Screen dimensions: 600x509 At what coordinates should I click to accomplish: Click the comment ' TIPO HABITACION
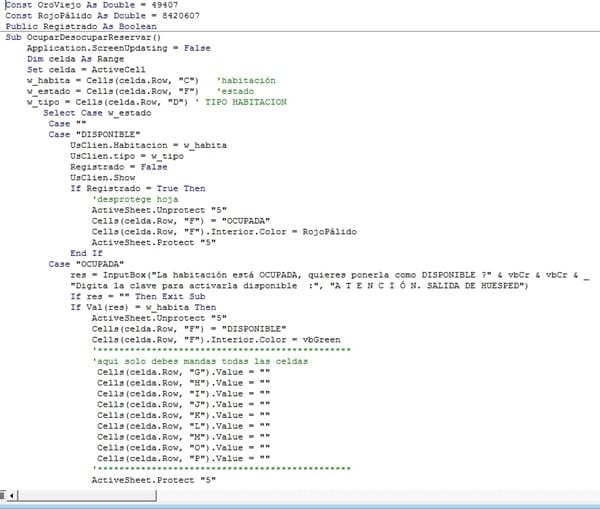pos(241,102)
